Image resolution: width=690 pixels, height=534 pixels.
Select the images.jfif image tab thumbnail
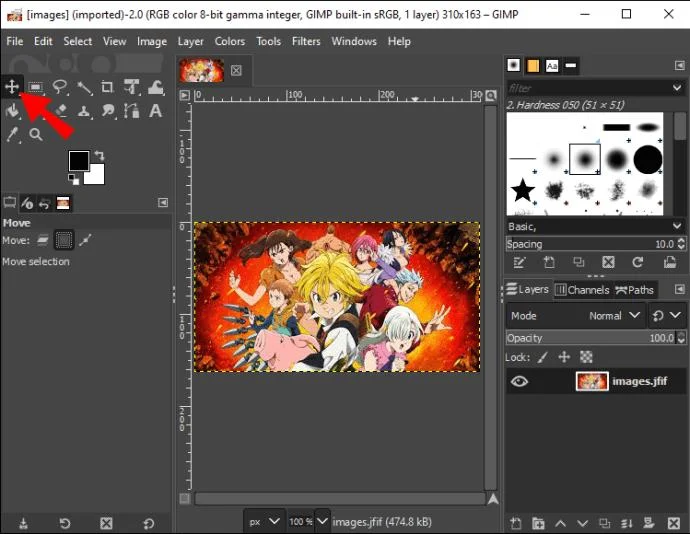pos(201,70)
